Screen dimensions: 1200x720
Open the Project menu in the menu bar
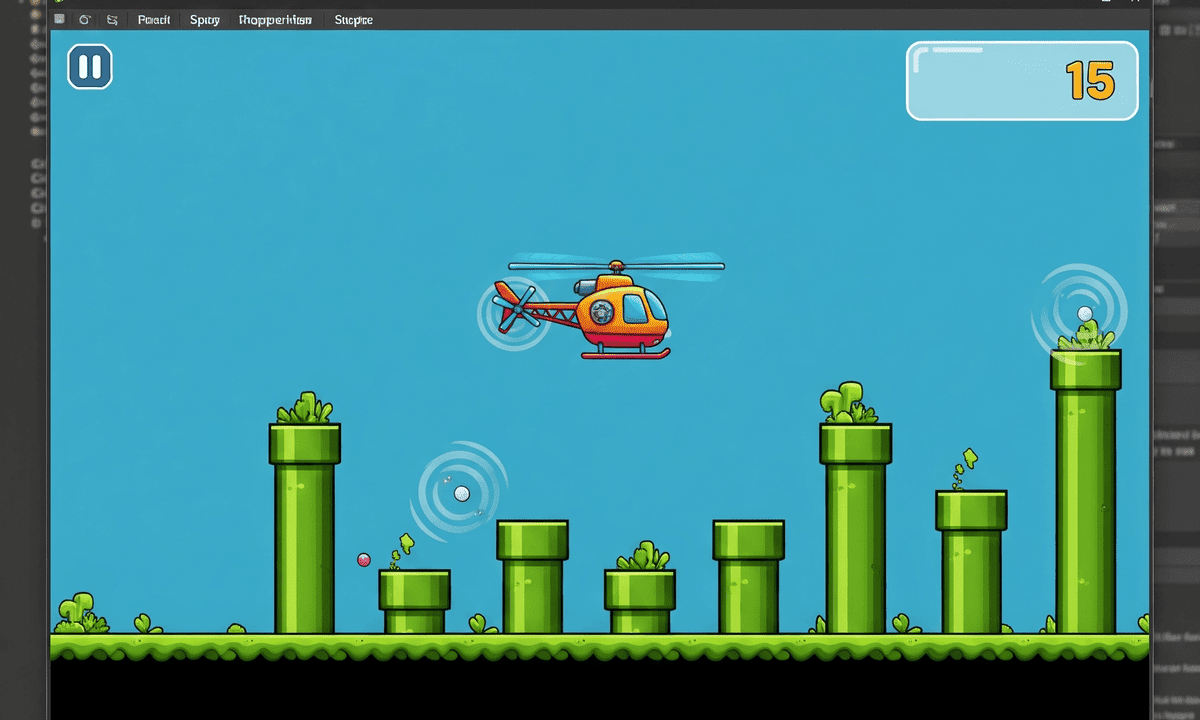[153, 19]
